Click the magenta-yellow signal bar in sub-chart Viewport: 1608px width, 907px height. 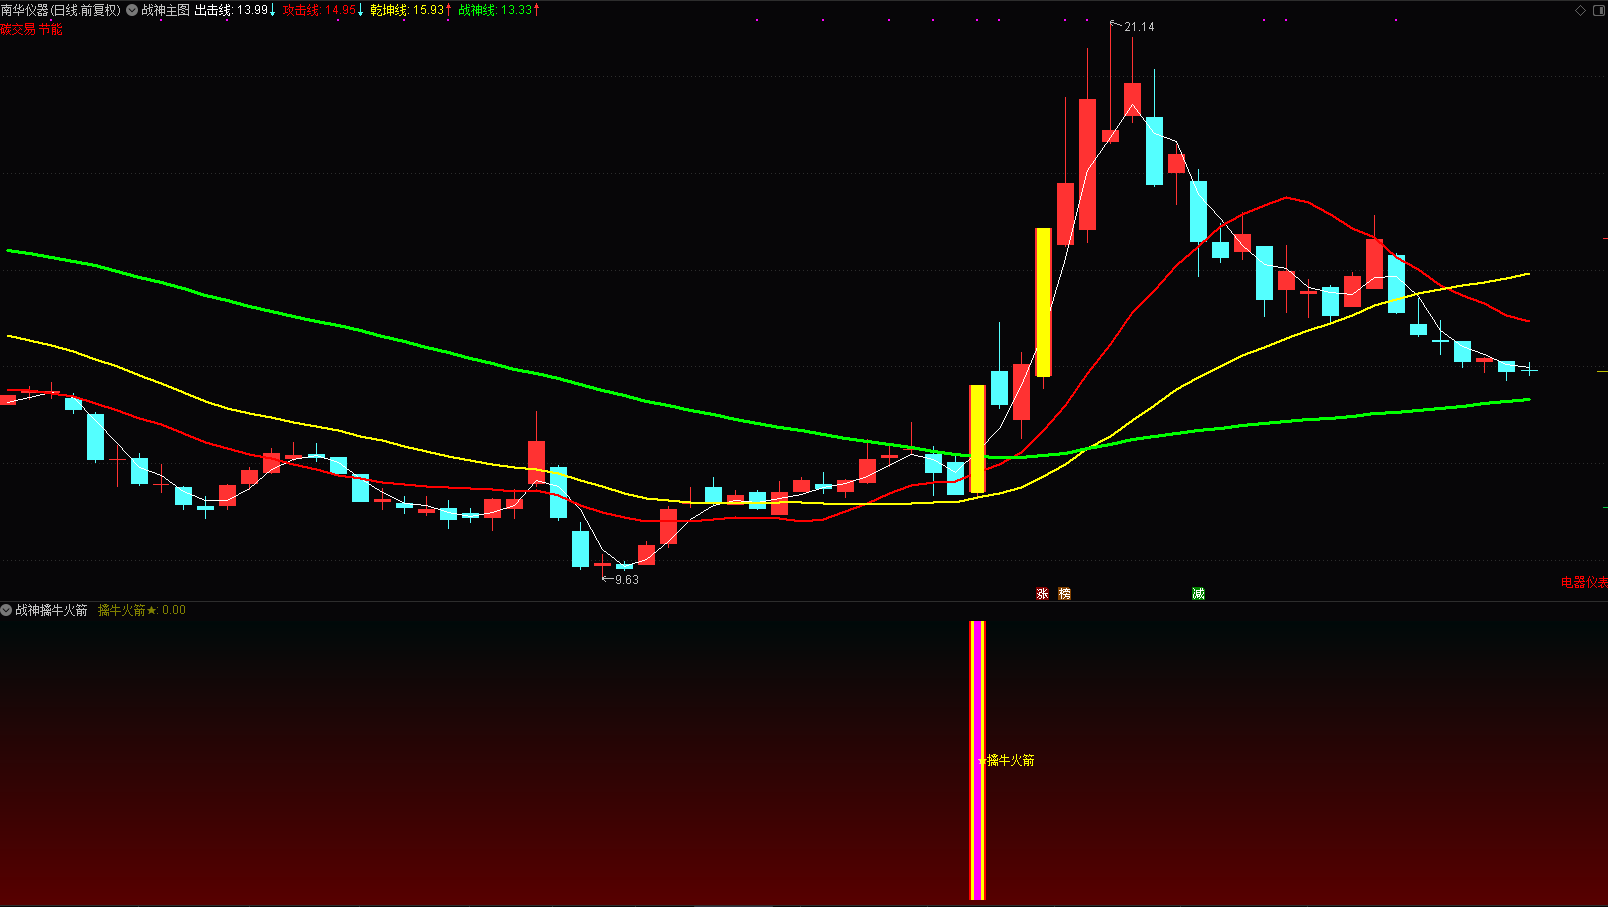[978, 760]
